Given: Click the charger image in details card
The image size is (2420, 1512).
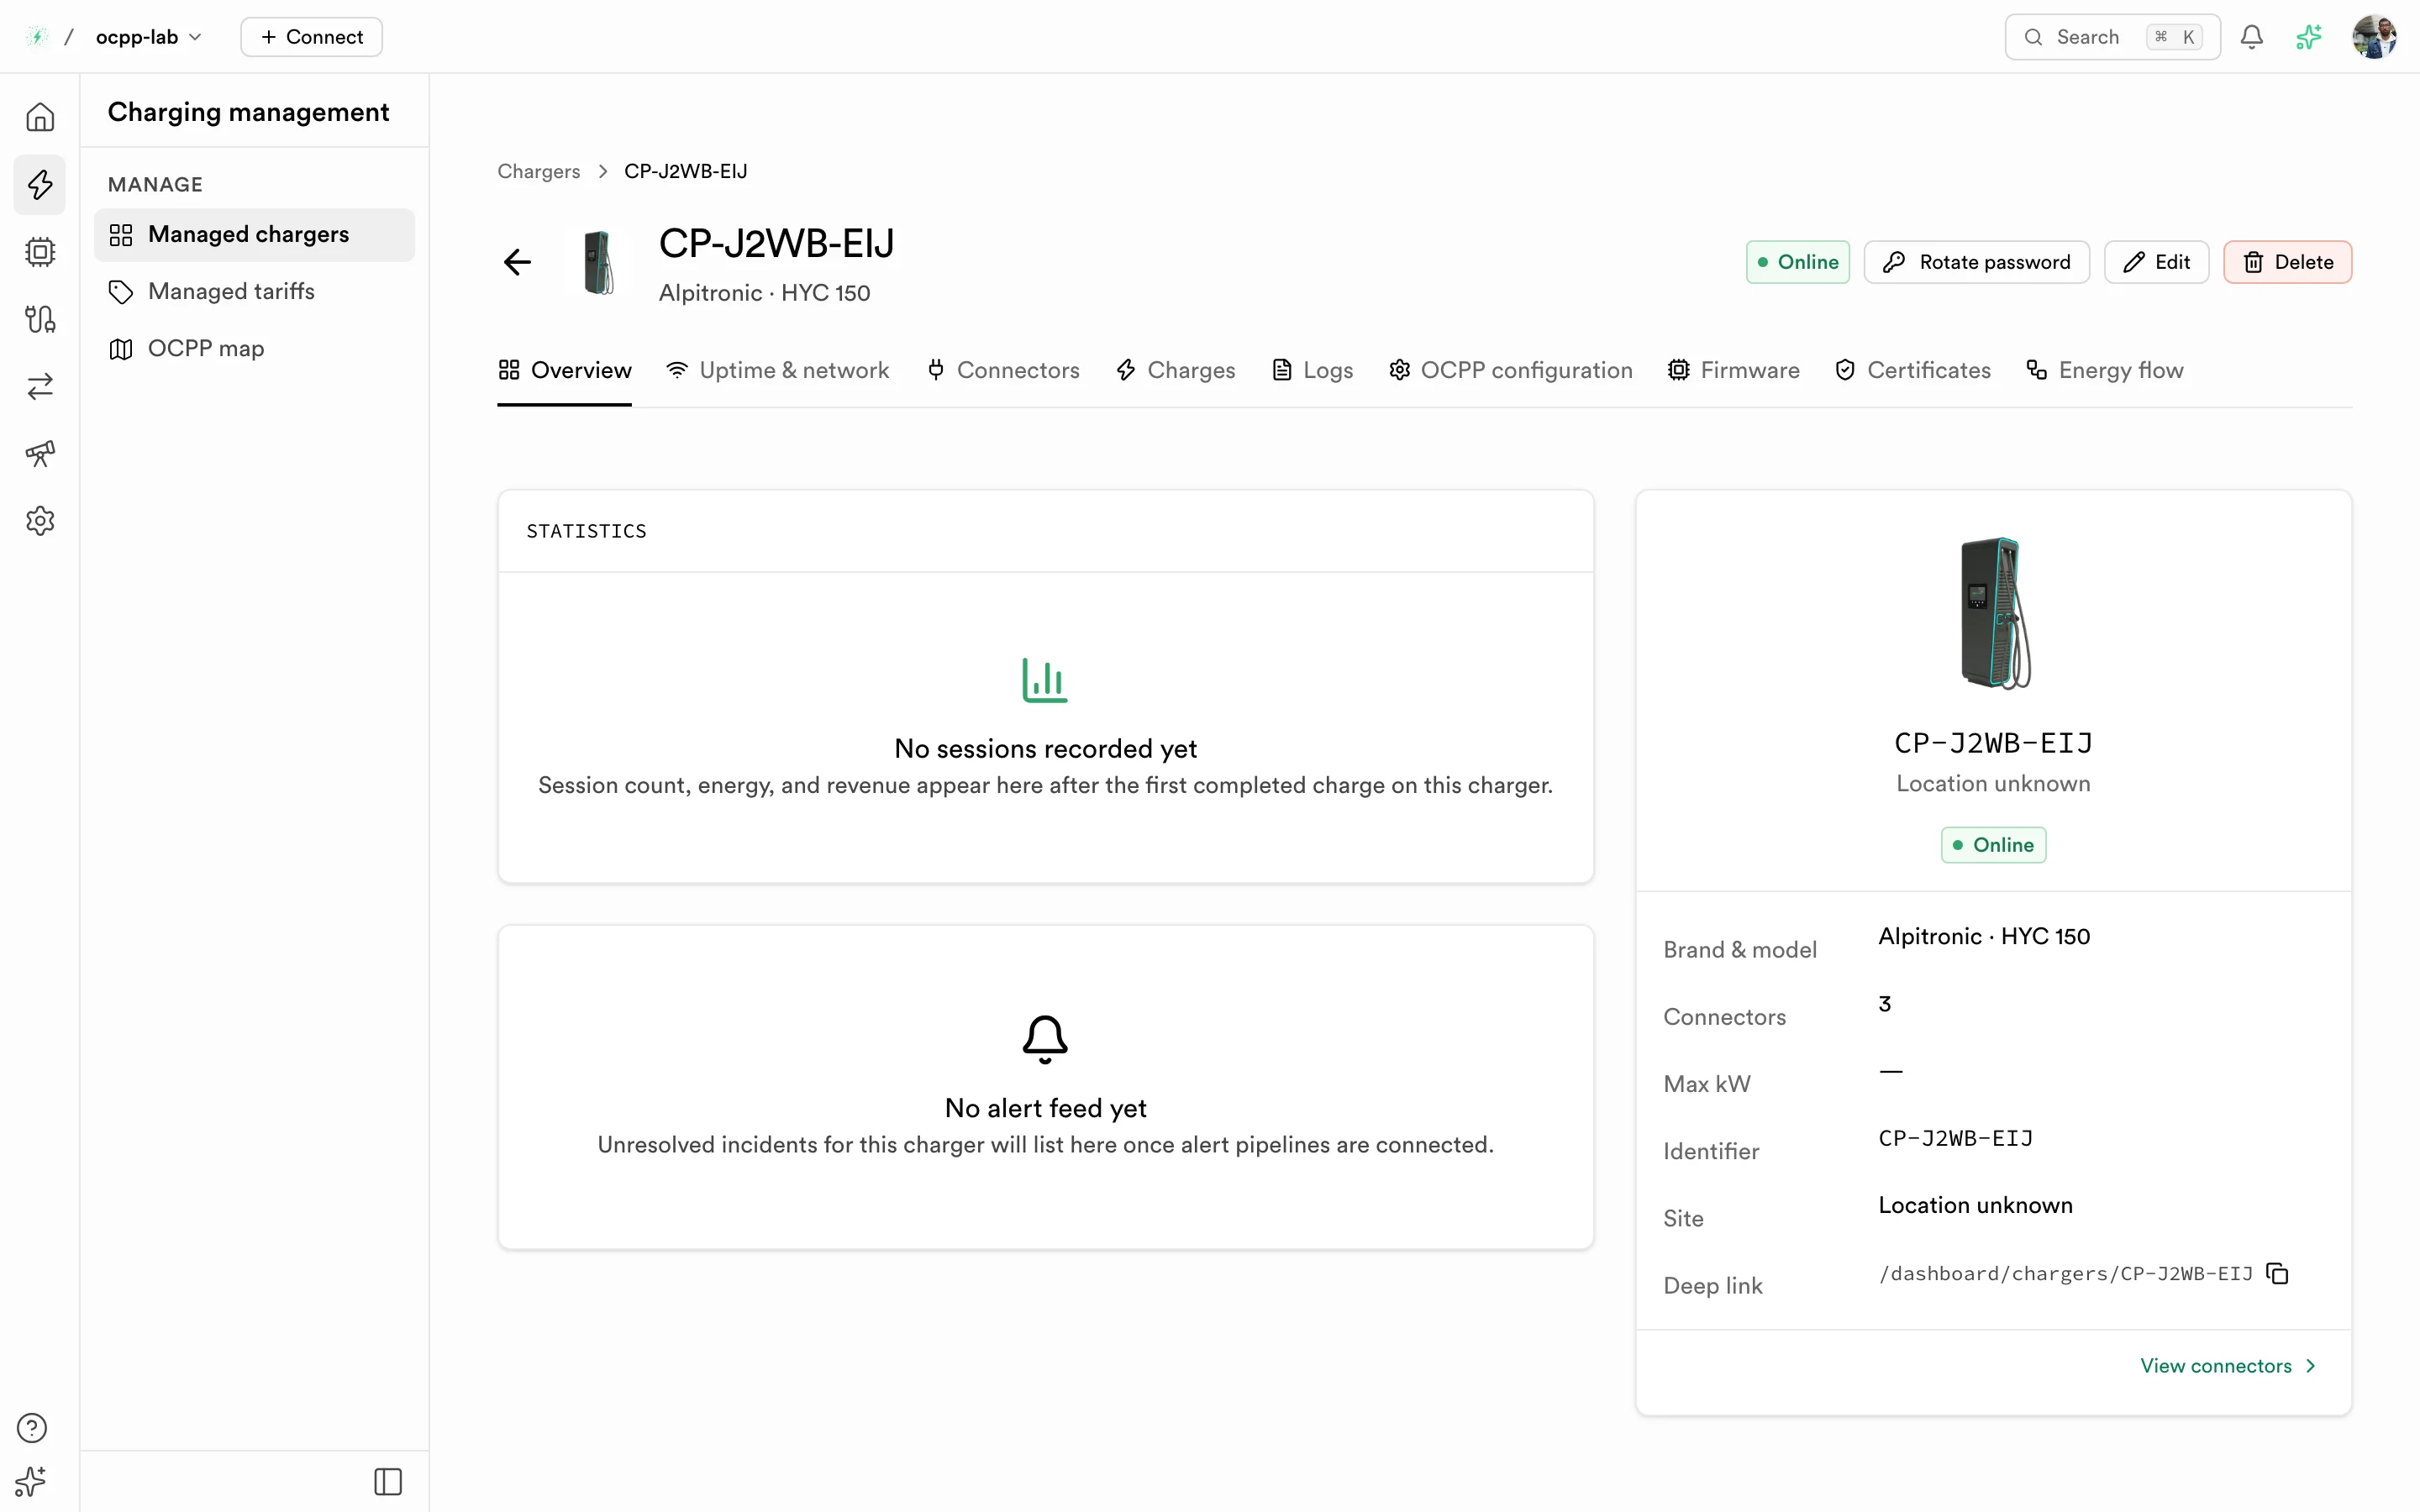Looking at the screenshot, I should (1994, 613).
